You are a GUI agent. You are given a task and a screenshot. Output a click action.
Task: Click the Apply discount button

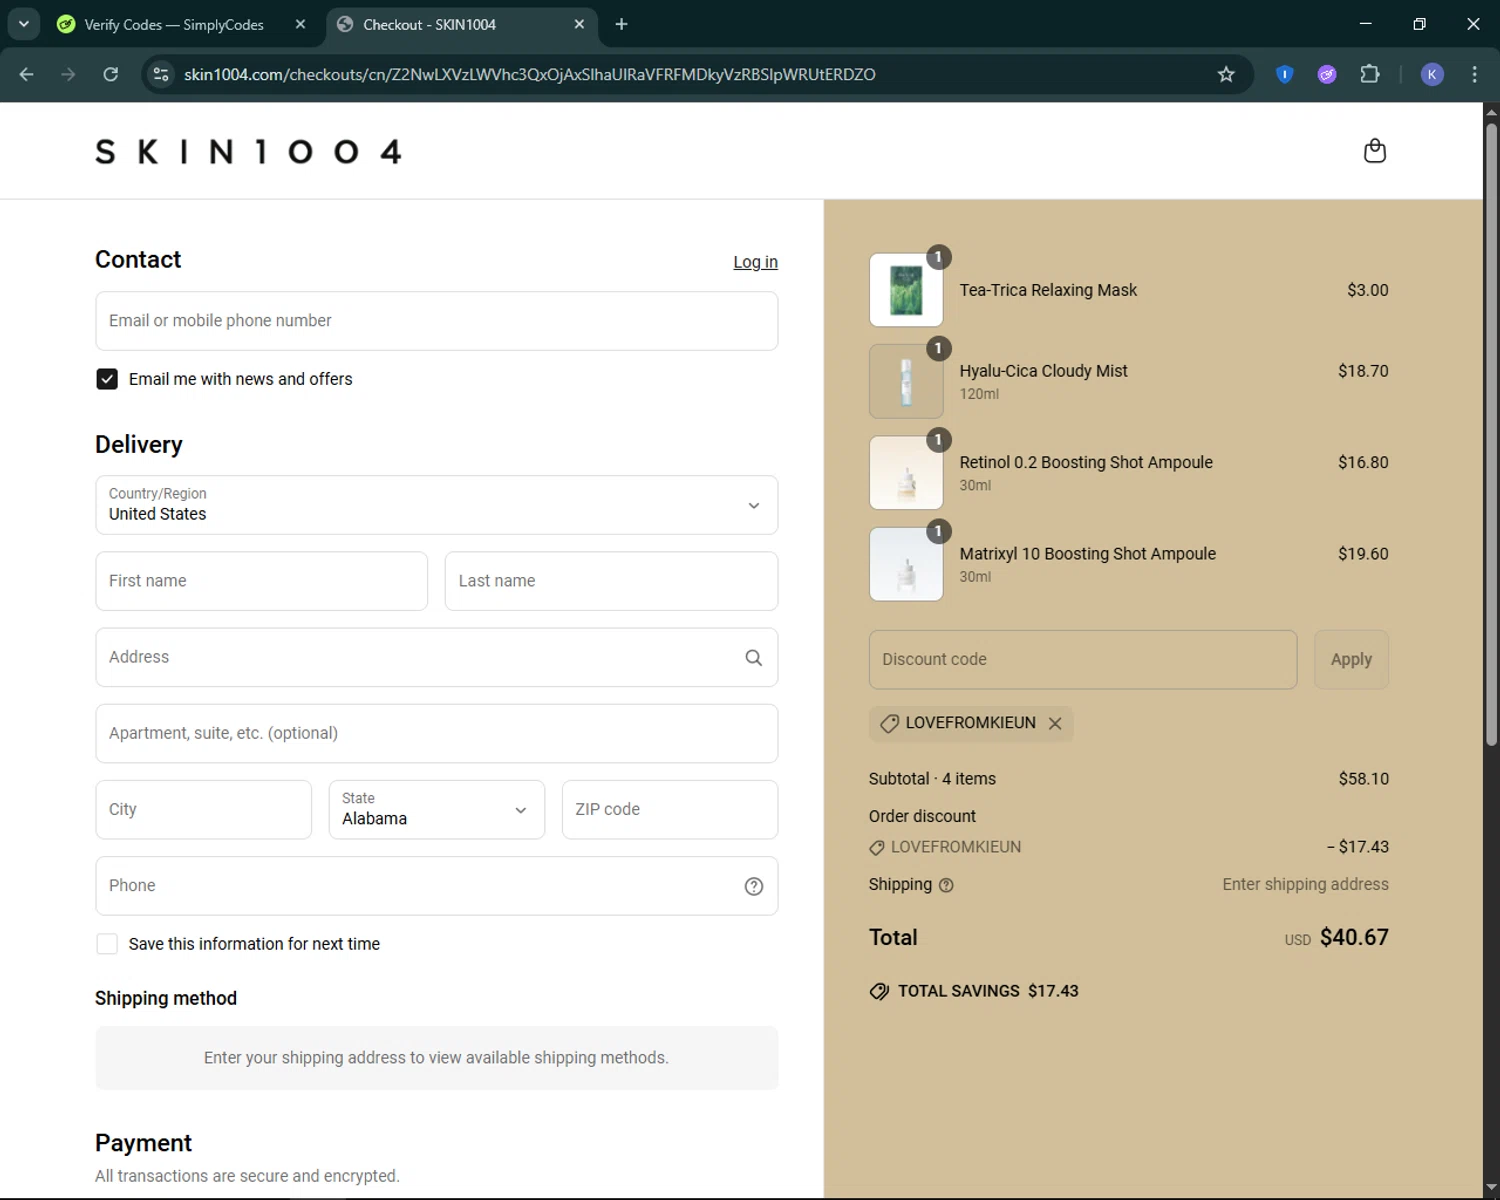[1351, 660]
